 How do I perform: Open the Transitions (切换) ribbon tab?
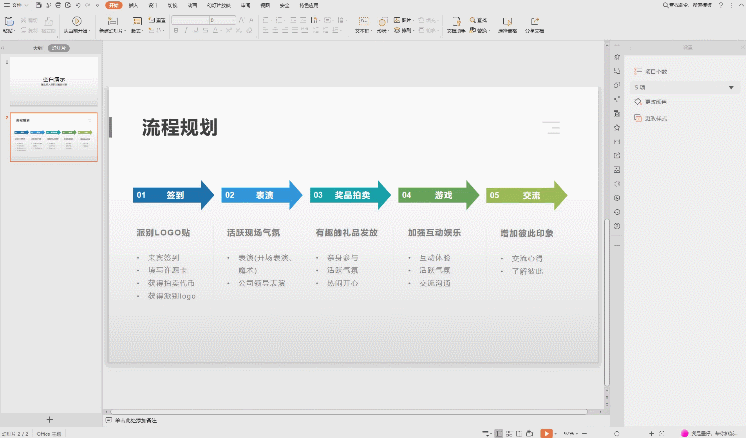click(172, 5)
